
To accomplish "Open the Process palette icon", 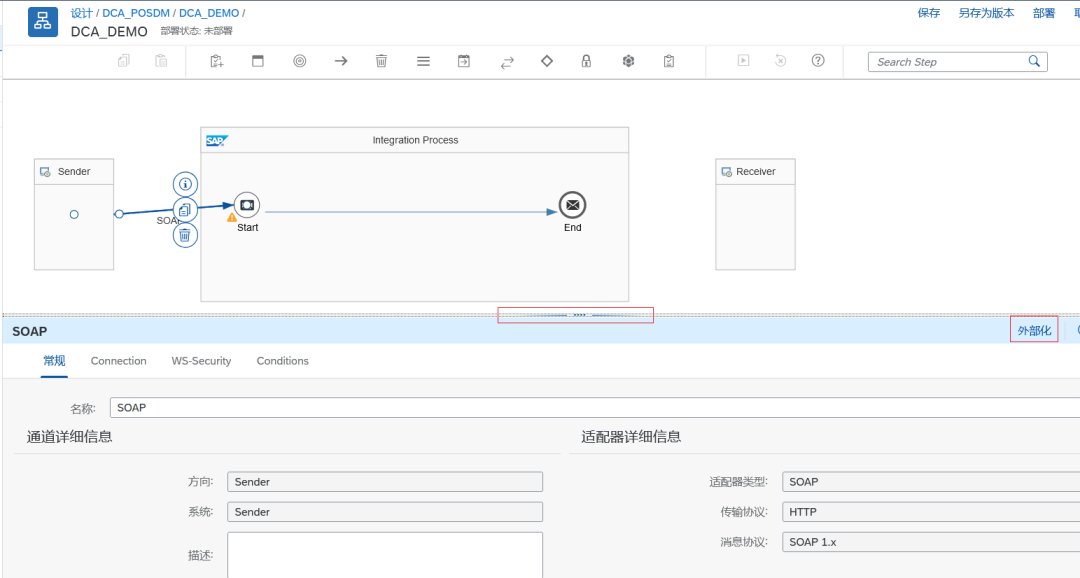I will click(x=258, y=61).
